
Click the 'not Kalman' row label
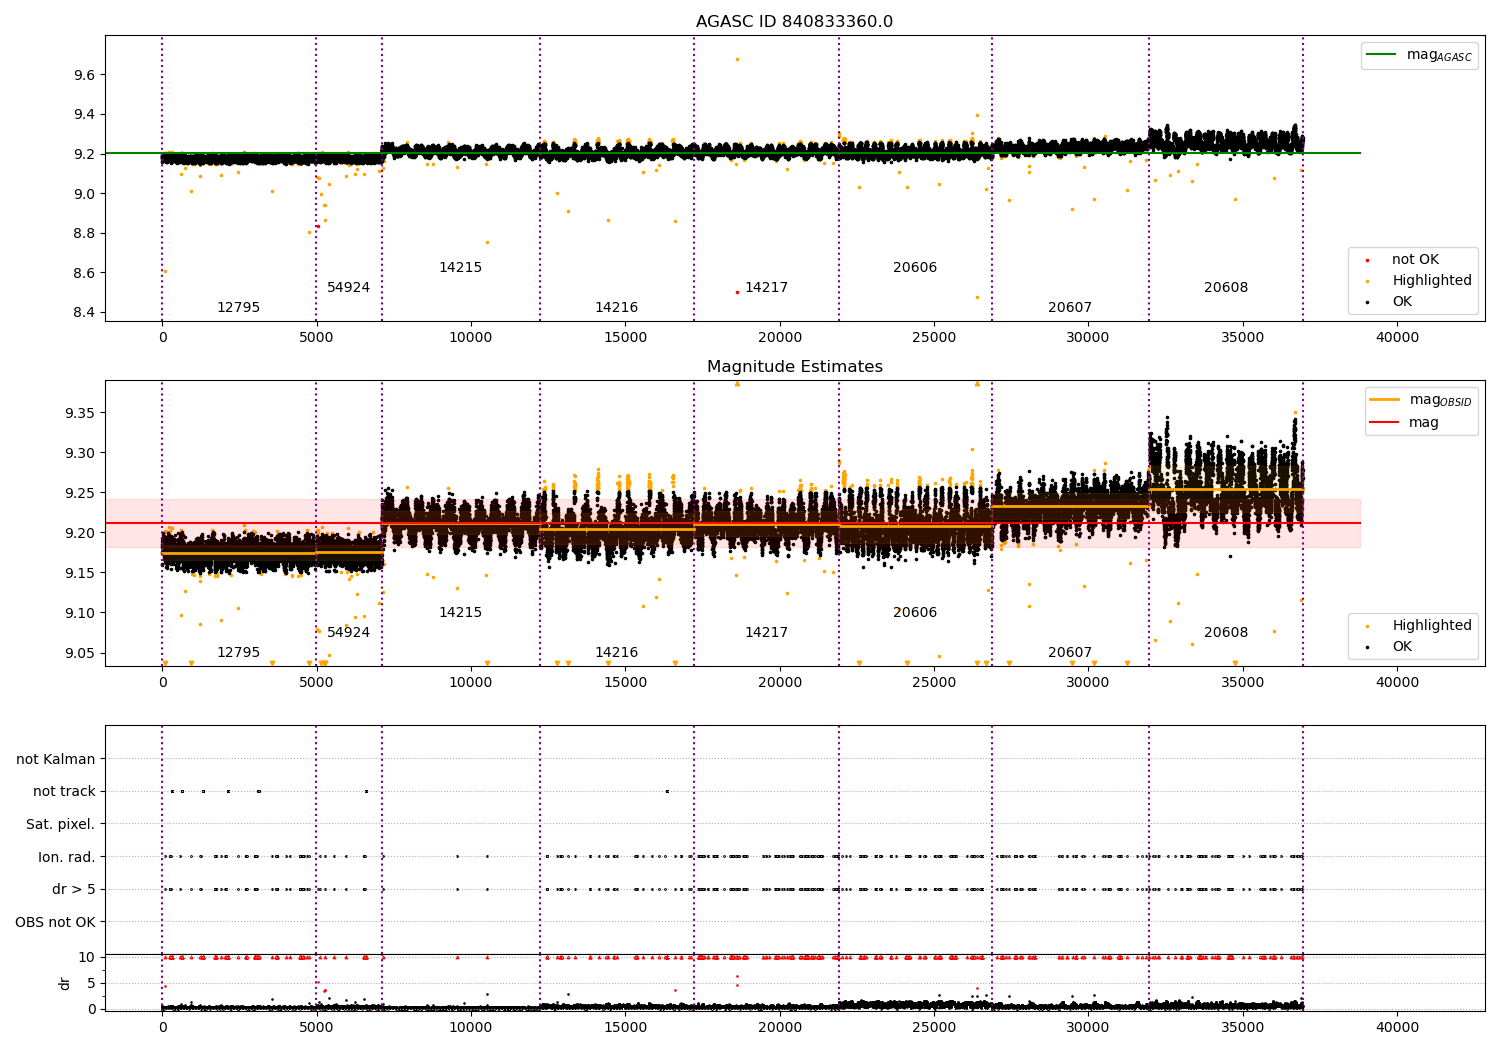coord(56,760)
